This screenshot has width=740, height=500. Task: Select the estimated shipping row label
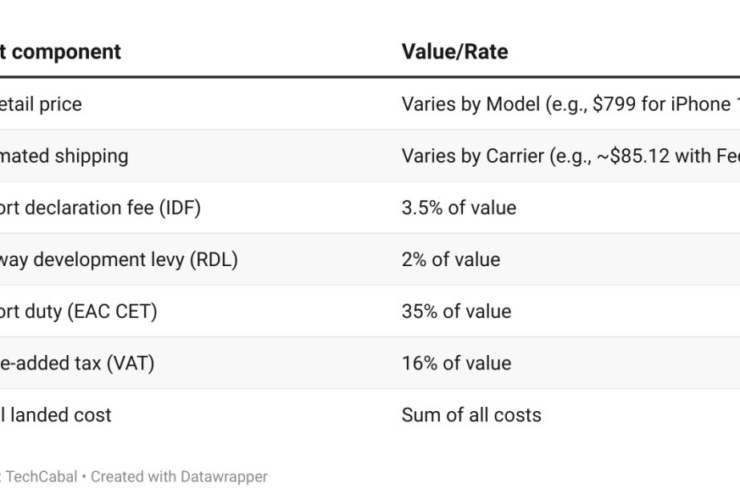pyautogui.click(x=64, y=156)
